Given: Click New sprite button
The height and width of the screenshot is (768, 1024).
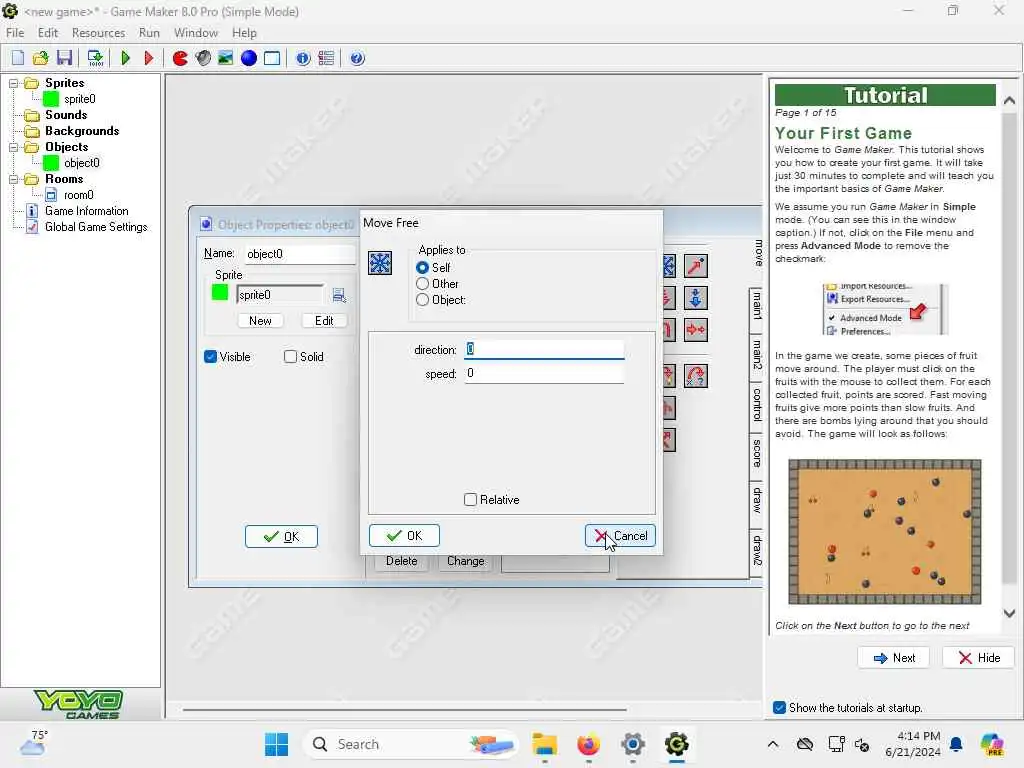Looking at the screenshot, I should (x=260, y=321).
